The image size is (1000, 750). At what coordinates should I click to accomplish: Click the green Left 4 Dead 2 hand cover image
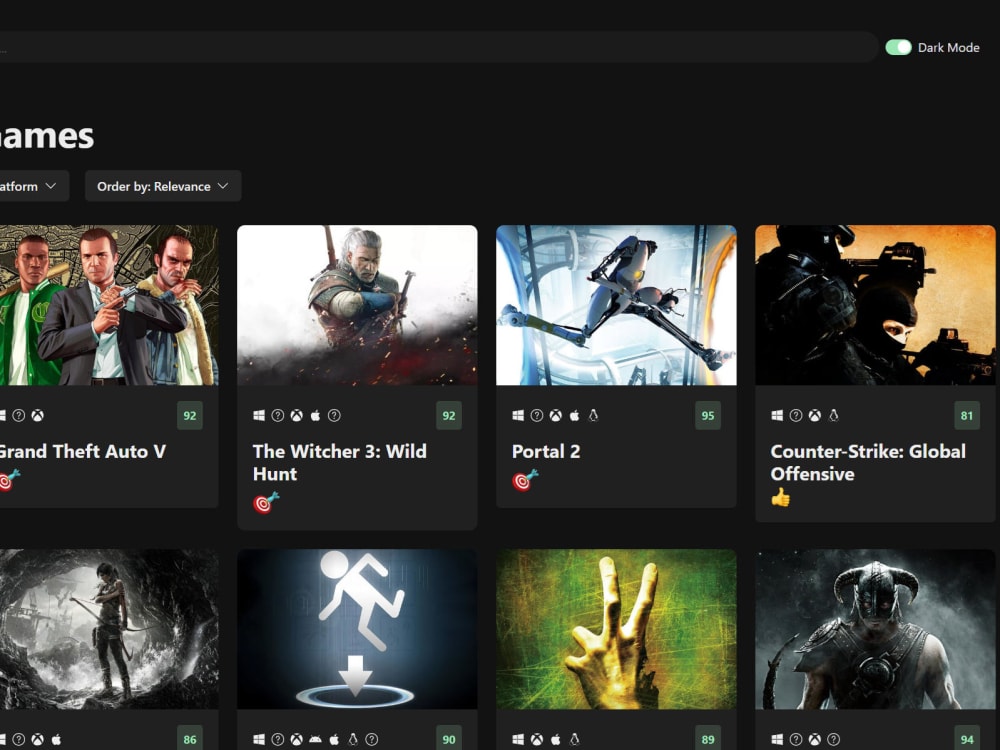tap(616, 629)
